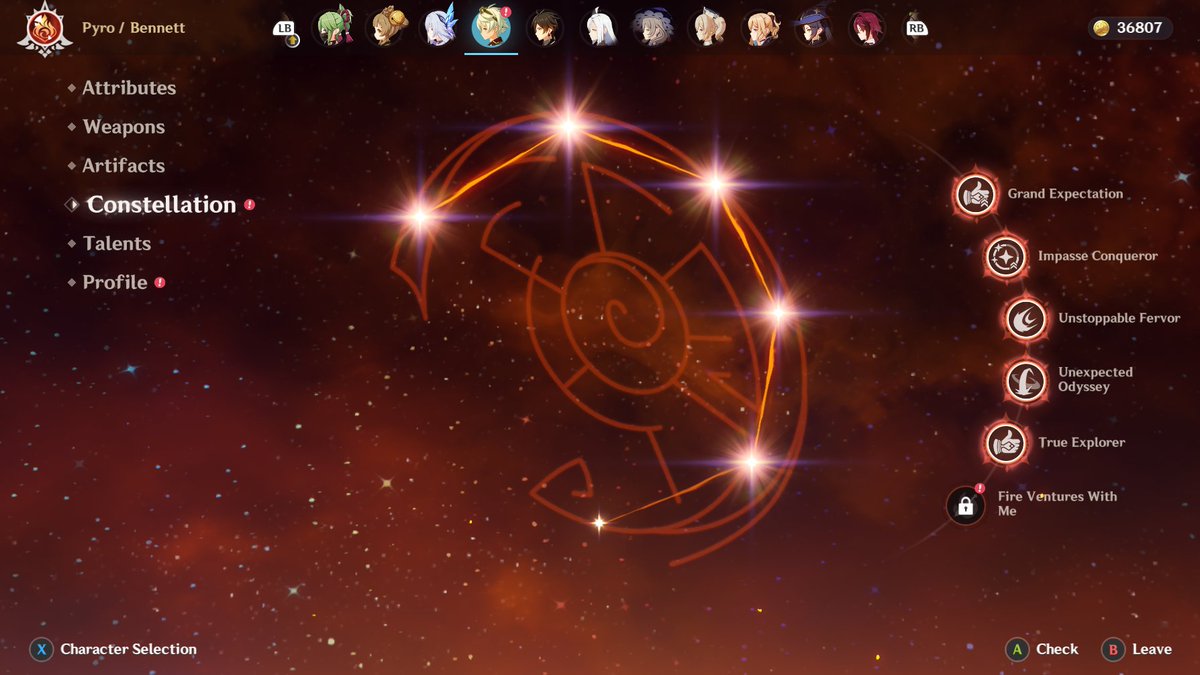Click the True Explorer label
Screen dimensions: 1200x675
(x=1082, y=442)
